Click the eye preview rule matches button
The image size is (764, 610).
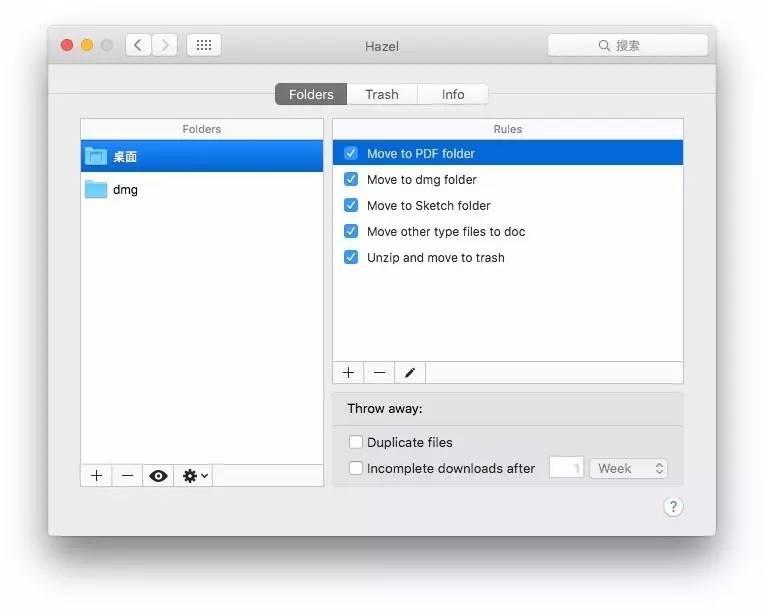coord(158,476)
